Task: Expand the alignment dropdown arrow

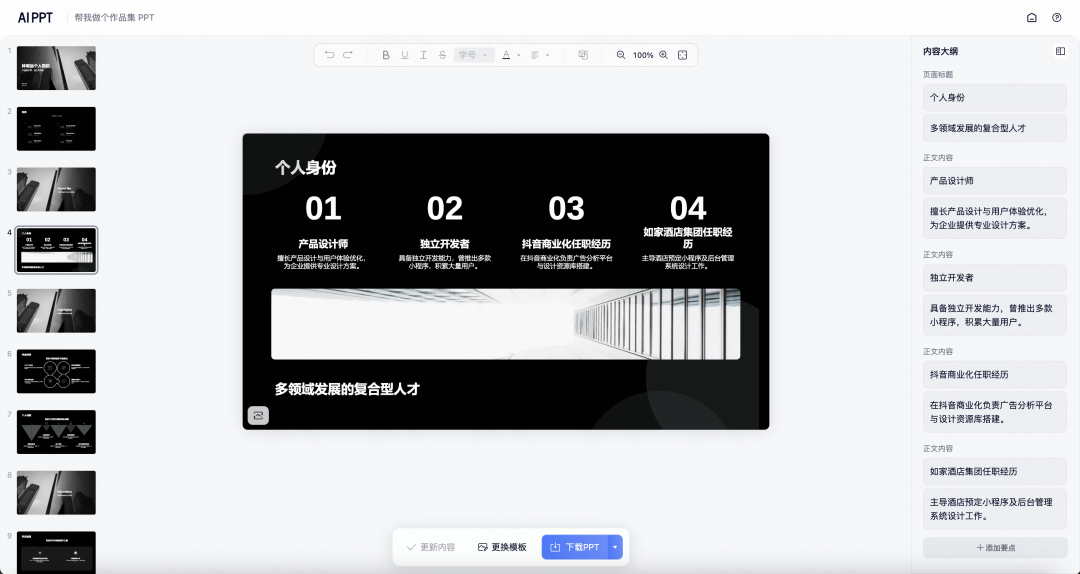Action: click(548, 55)
